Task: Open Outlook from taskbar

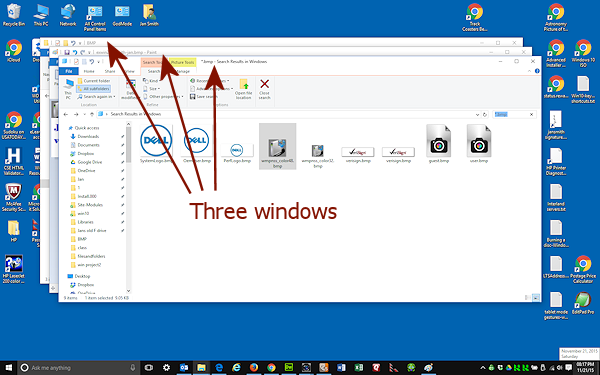Action: pyautogui.click(x=184, y=368)
